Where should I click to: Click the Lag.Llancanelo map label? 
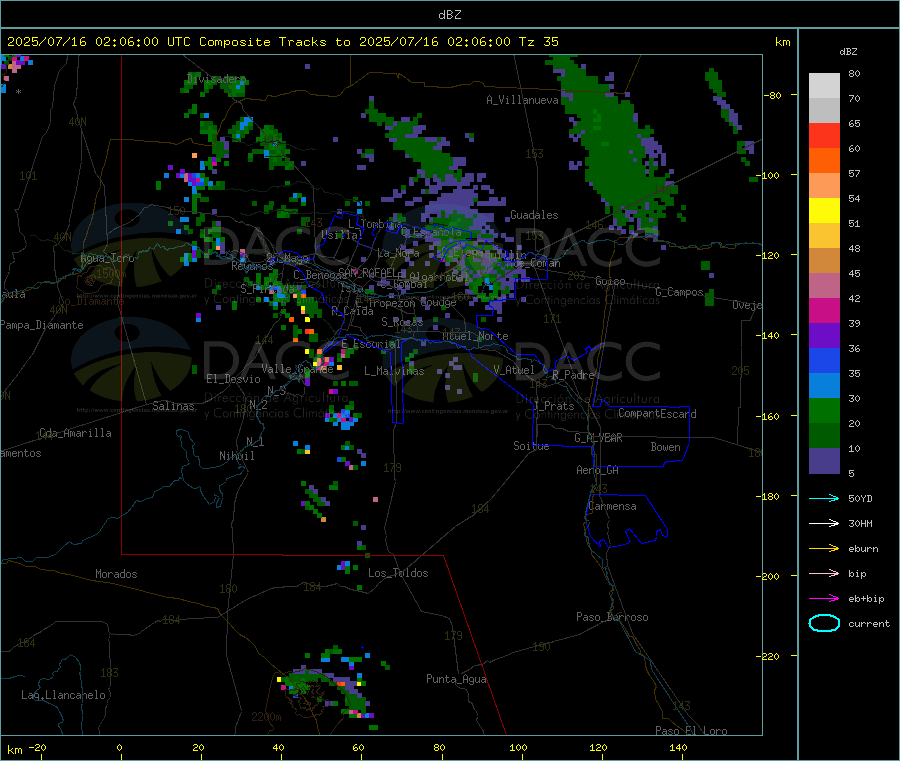pyautogui.click(x=63, y=695)
